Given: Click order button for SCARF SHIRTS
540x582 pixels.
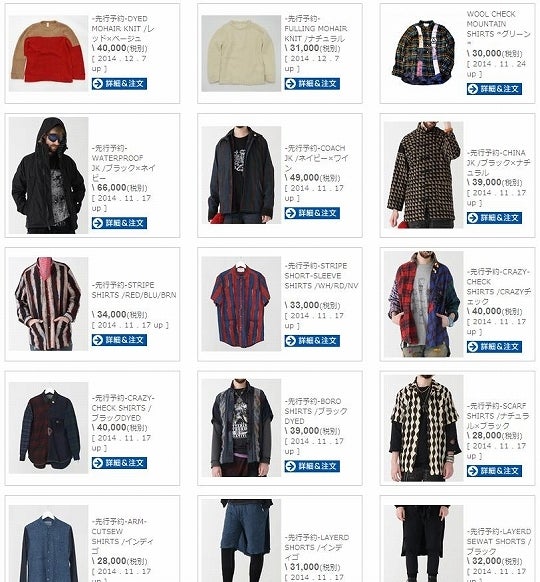Looking at the screenshot, I should pos(494,471).
